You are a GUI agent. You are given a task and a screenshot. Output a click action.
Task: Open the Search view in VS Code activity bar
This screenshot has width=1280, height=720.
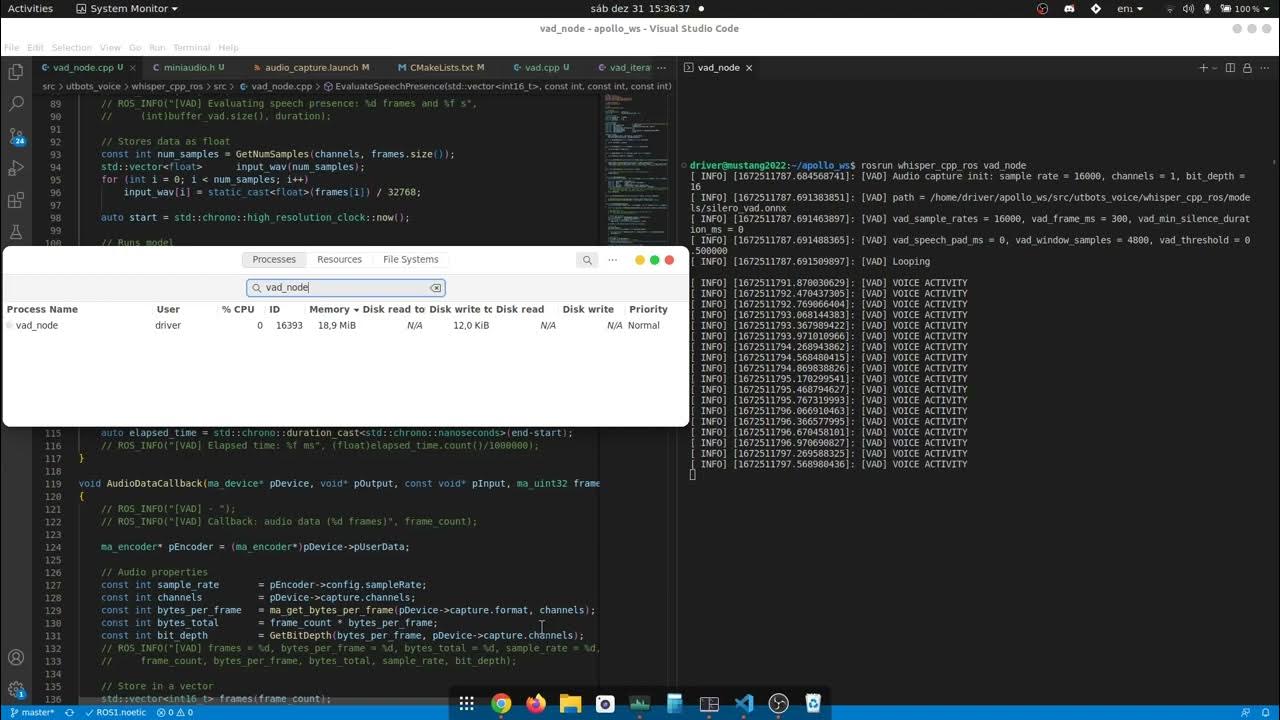tap(16, 103)
